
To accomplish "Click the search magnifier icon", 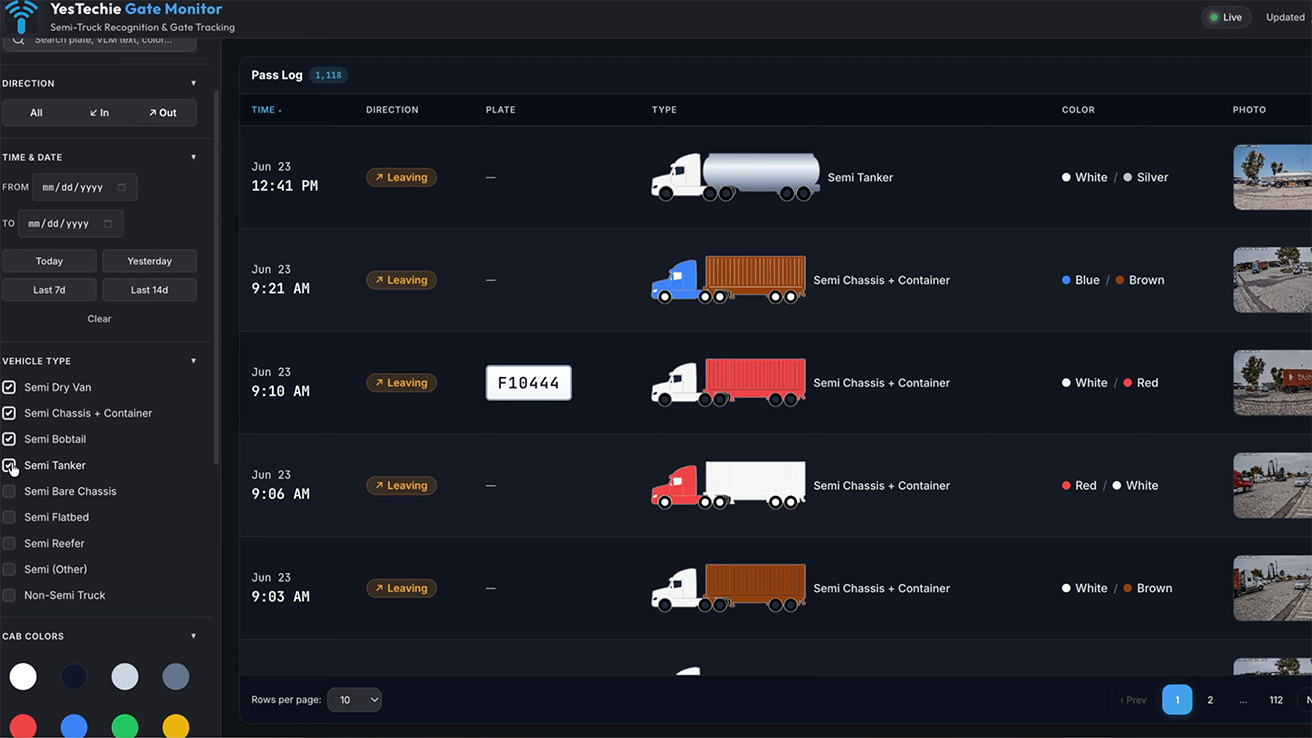I will tap(18, 41).
